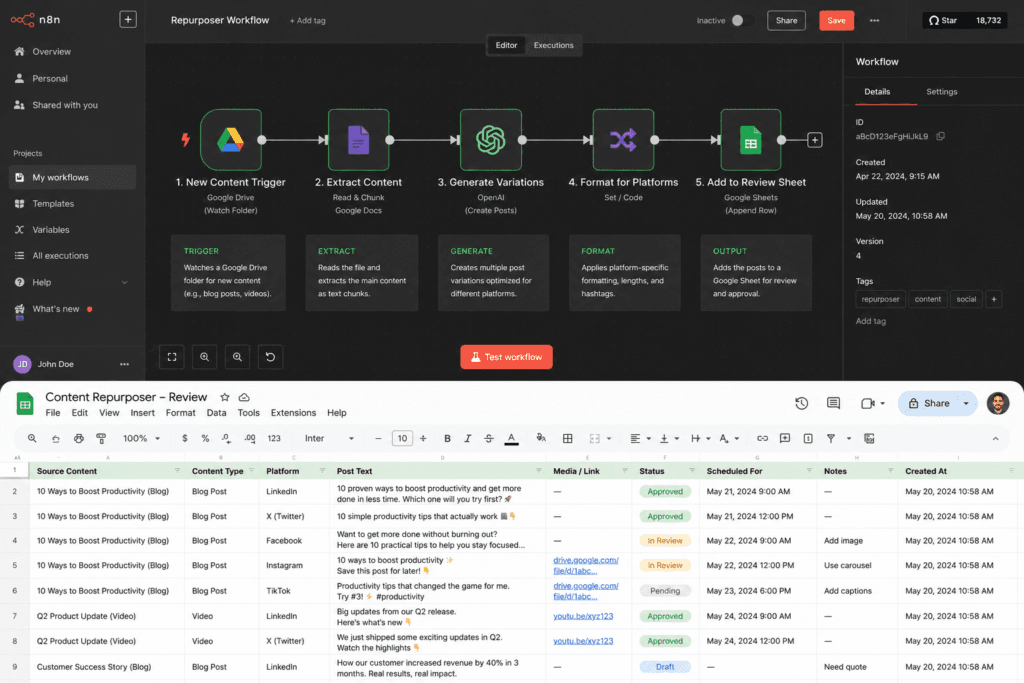The height and width of the screenshot is (683, 1024).
Task: Increase the font size with the plus
Action: coord(423,438)
